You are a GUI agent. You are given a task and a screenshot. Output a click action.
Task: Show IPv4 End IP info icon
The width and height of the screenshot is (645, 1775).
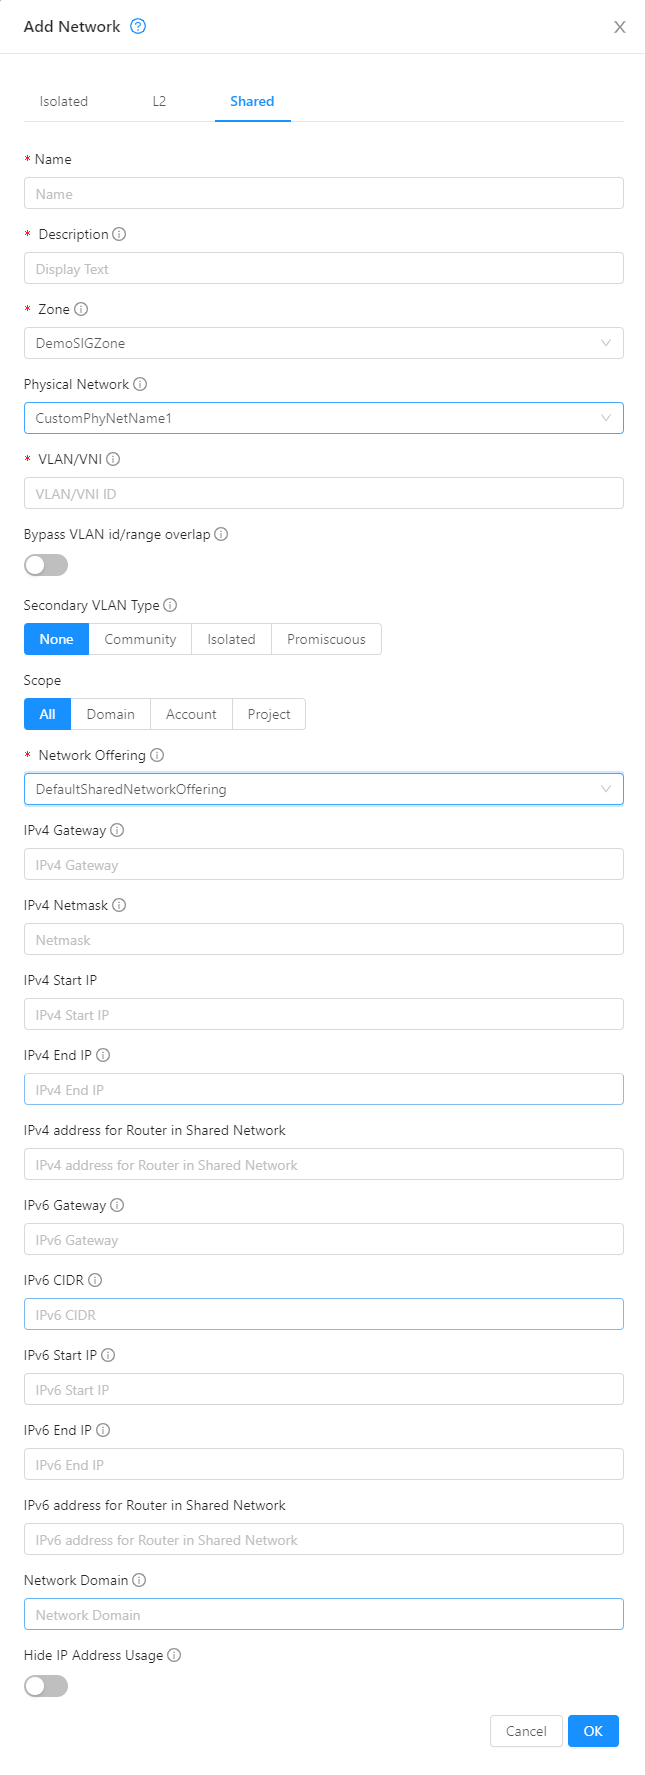click(x=103, y=1055)
